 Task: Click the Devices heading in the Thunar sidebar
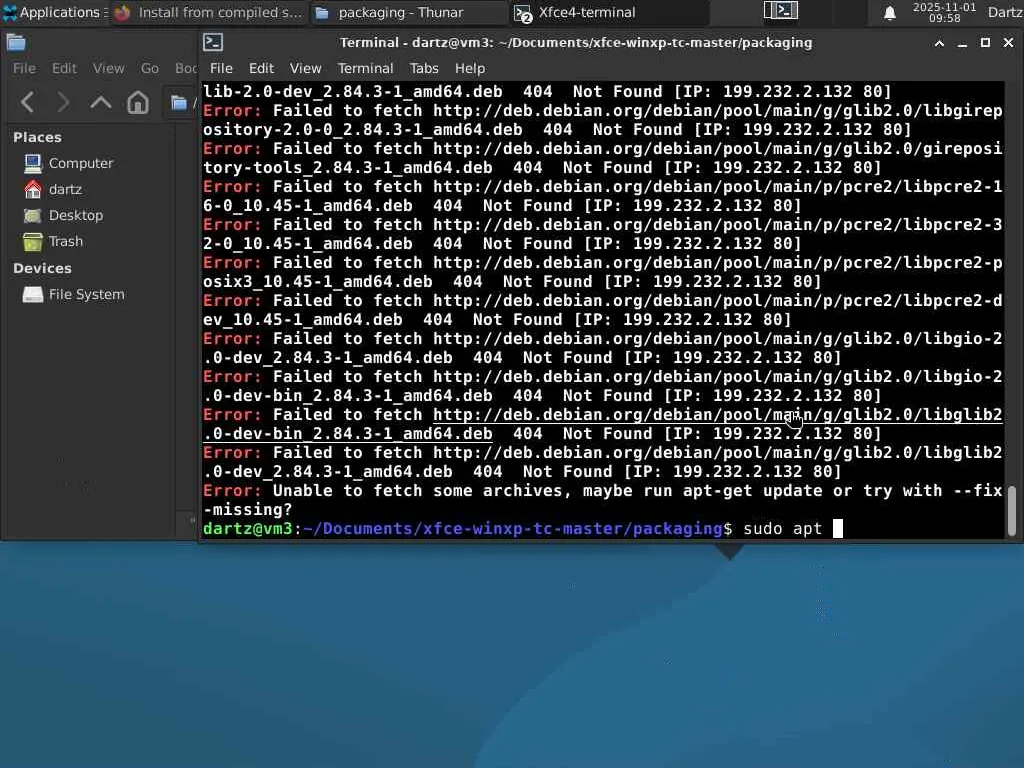42,268
